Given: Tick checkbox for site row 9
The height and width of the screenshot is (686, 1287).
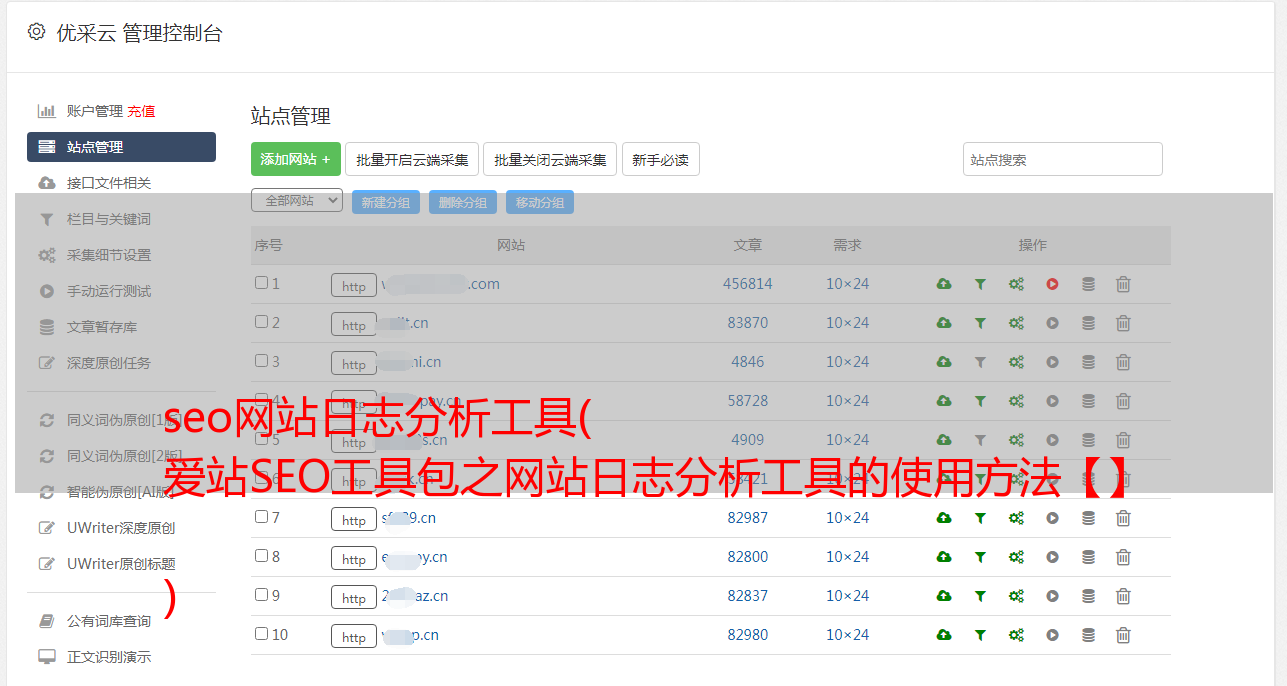Looking at the screenshot, I should [x=261, y=595].
